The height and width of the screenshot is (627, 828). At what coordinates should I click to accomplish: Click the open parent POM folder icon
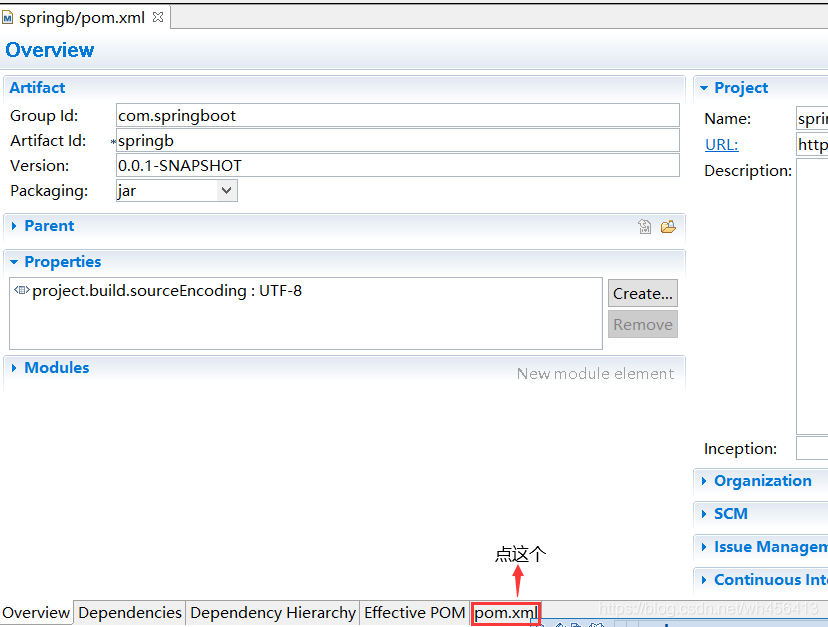[668, 227]
